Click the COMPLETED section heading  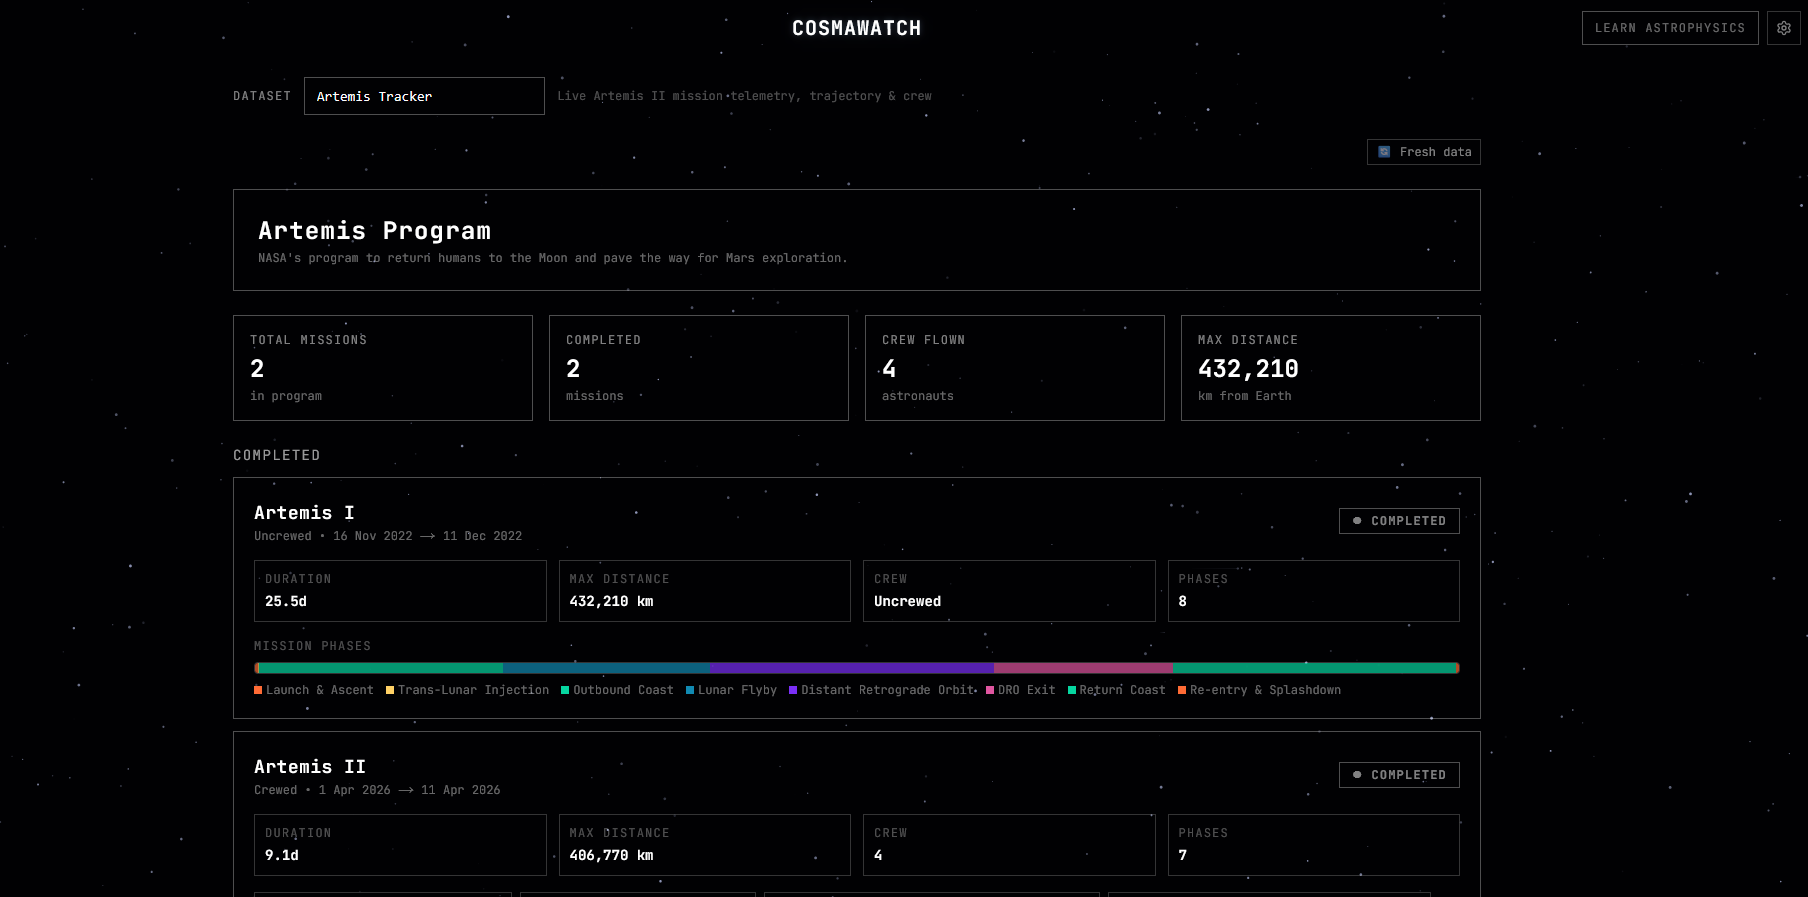(277, 455)
